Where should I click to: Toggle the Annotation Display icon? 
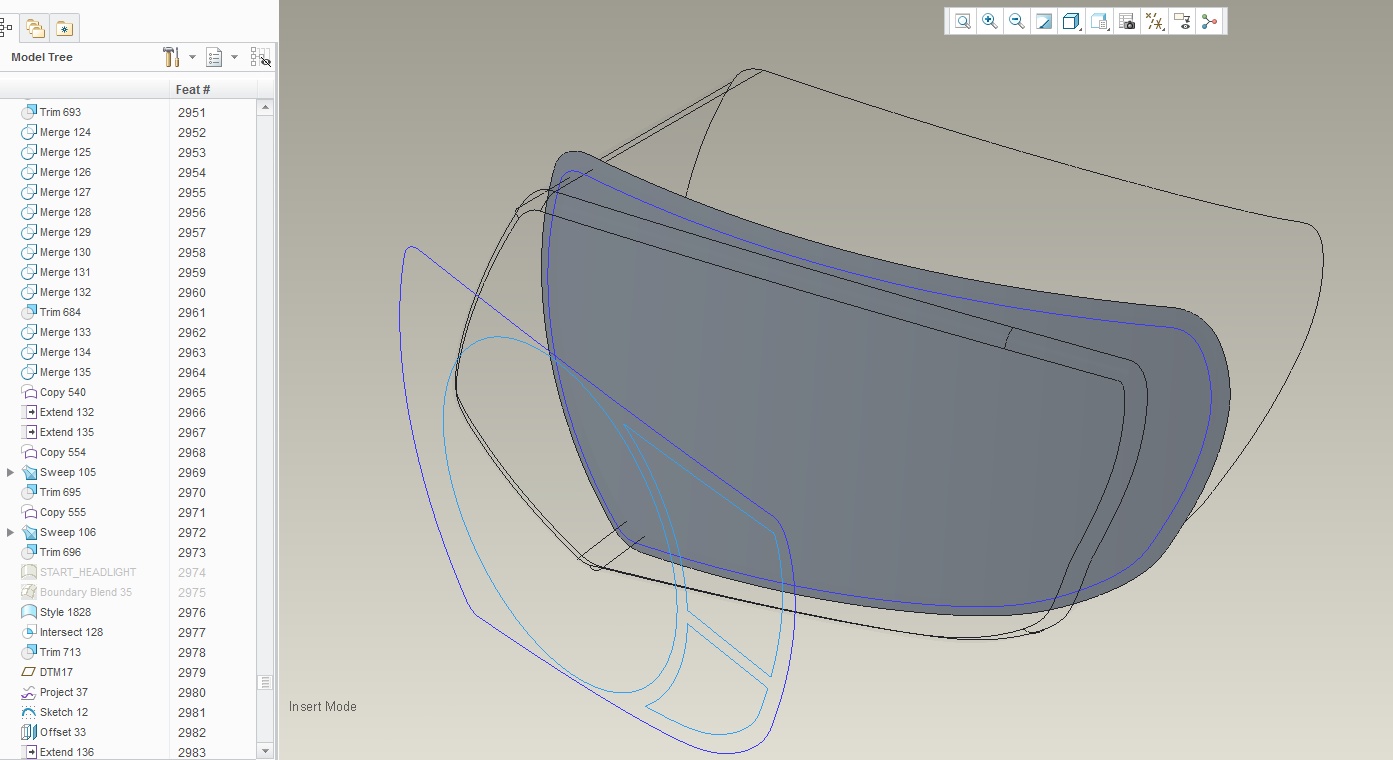click(1182, 21)
